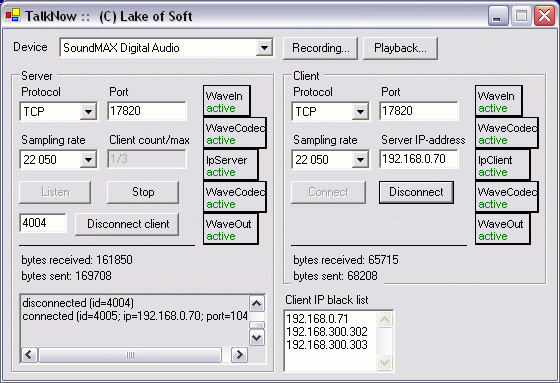Click the Client Port field 17820
The height and width of the screenshot is (383, 560).
[x=419, y=111]
